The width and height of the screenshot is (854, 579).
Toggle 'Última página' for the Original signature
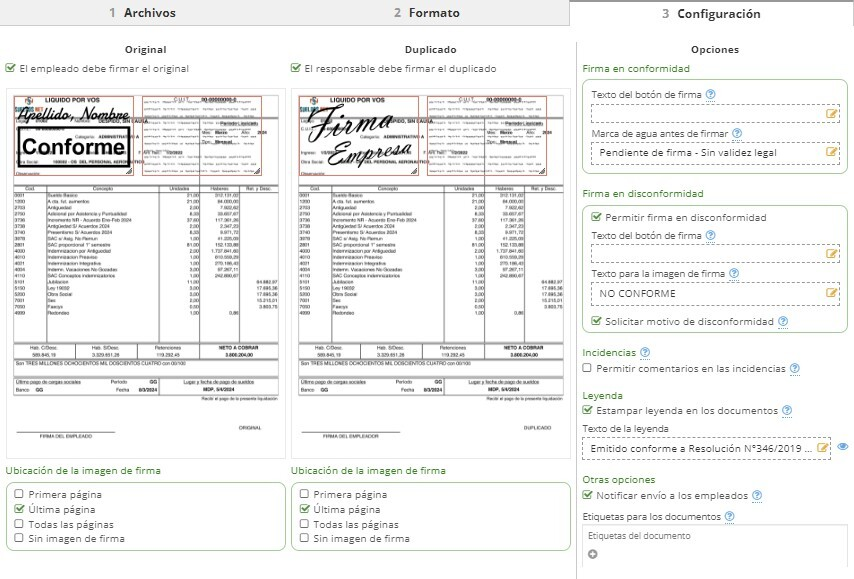[19, 509]
